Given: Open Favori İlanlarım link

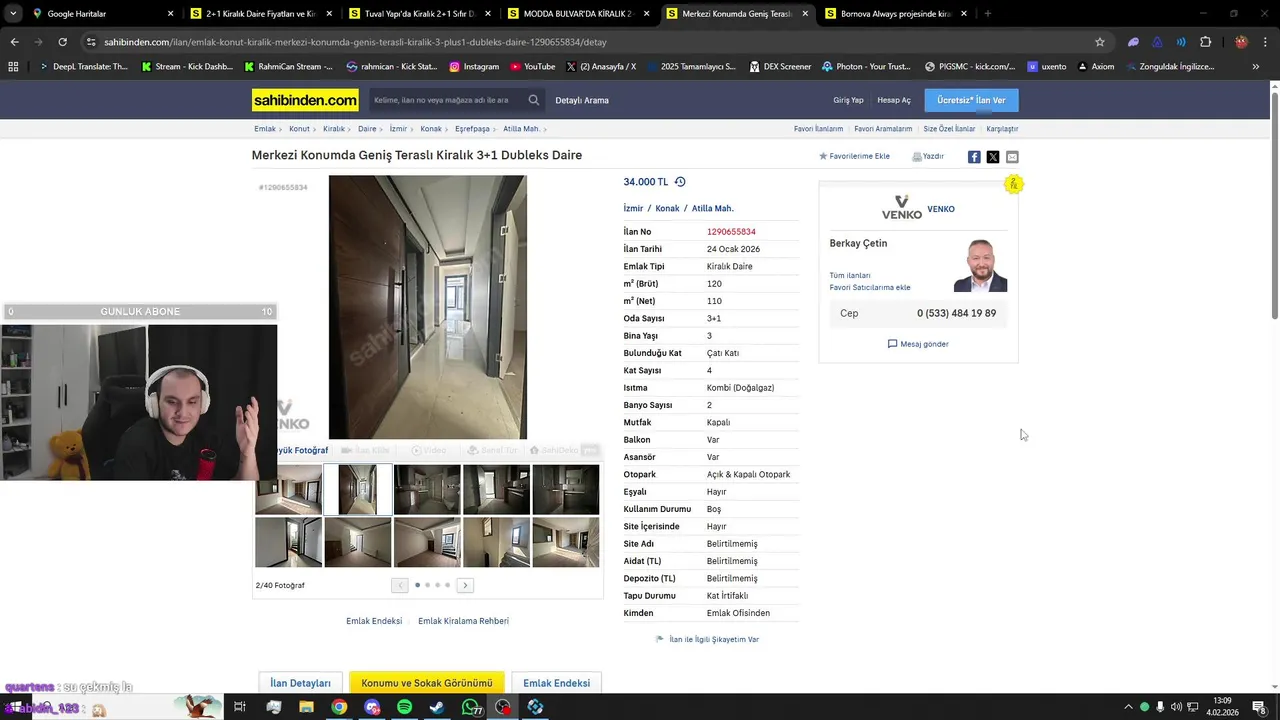Looking at the screenshot, I should [x=818, y=129].
